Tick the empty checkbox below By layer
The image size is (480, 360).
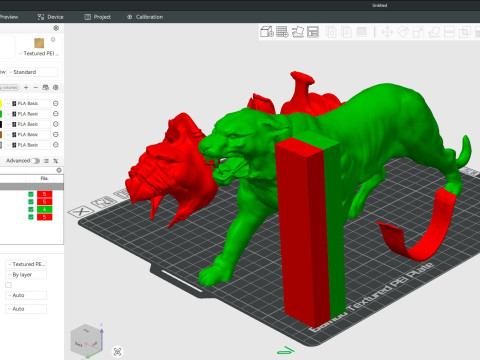coord(8,285)
